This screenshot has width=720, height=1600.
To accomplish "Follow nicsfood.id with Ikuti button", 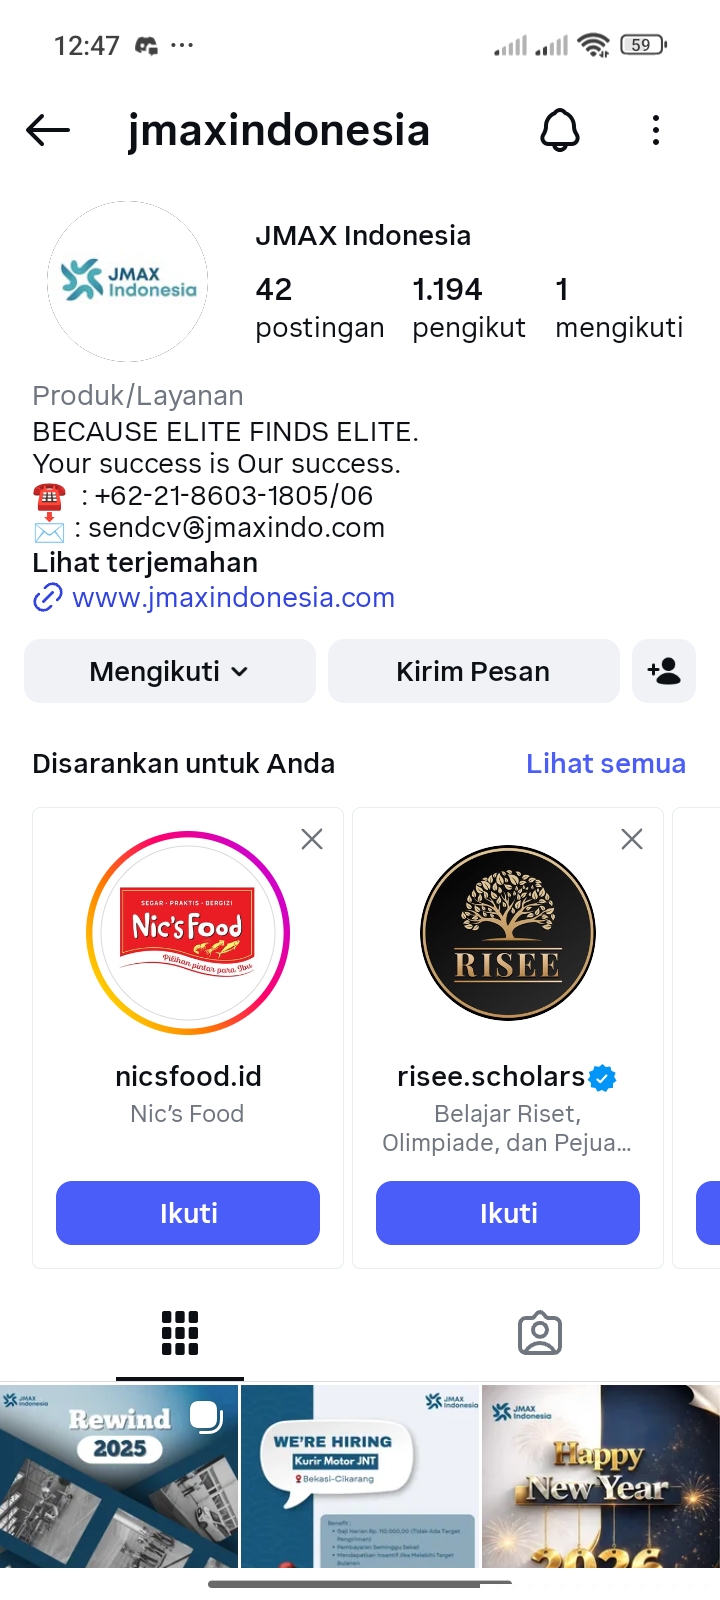I will (x=188, y=1213).
